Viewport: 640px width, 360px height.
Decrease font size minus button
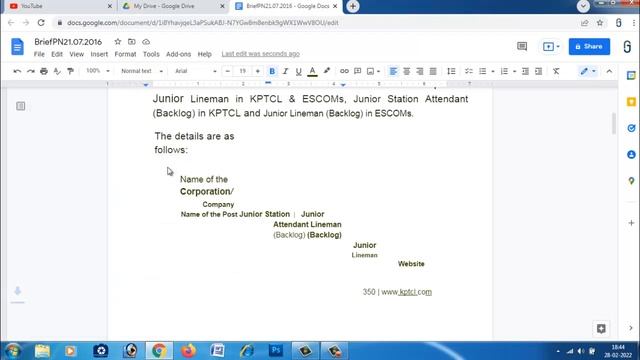pyautogui.click(x=227, y=71)
